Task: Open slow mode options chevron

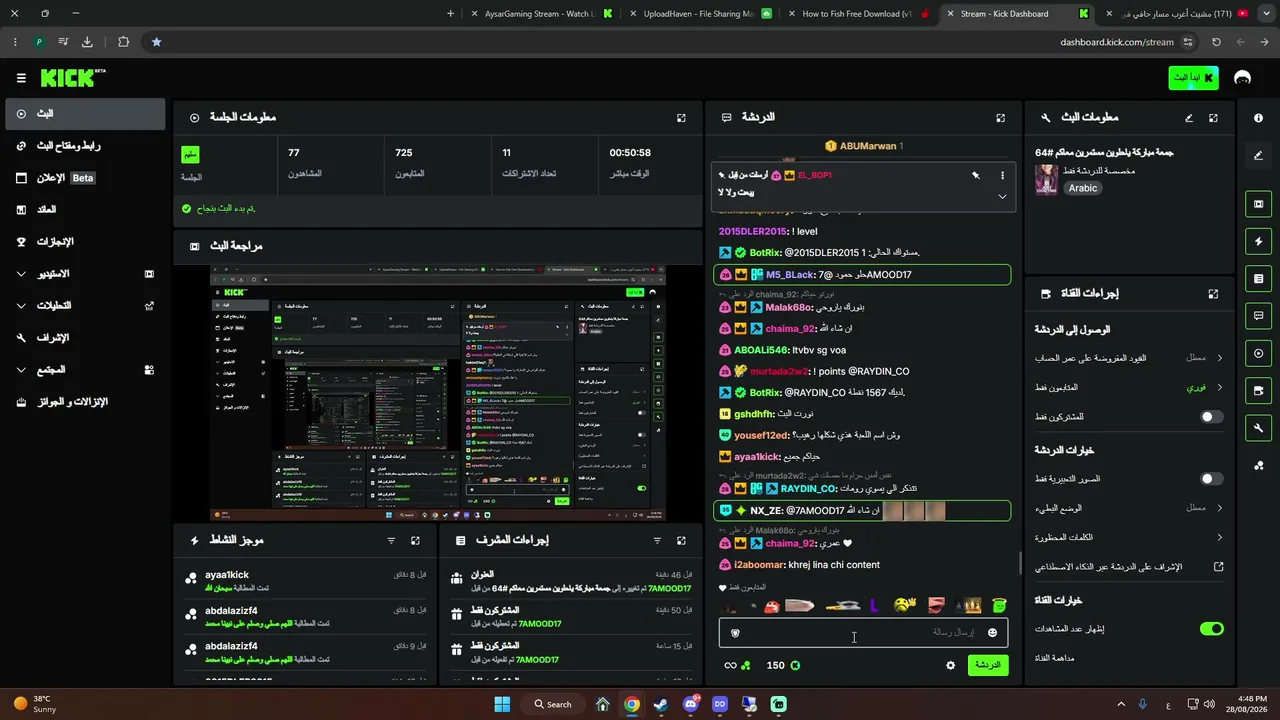Action: click(1220, 508)
